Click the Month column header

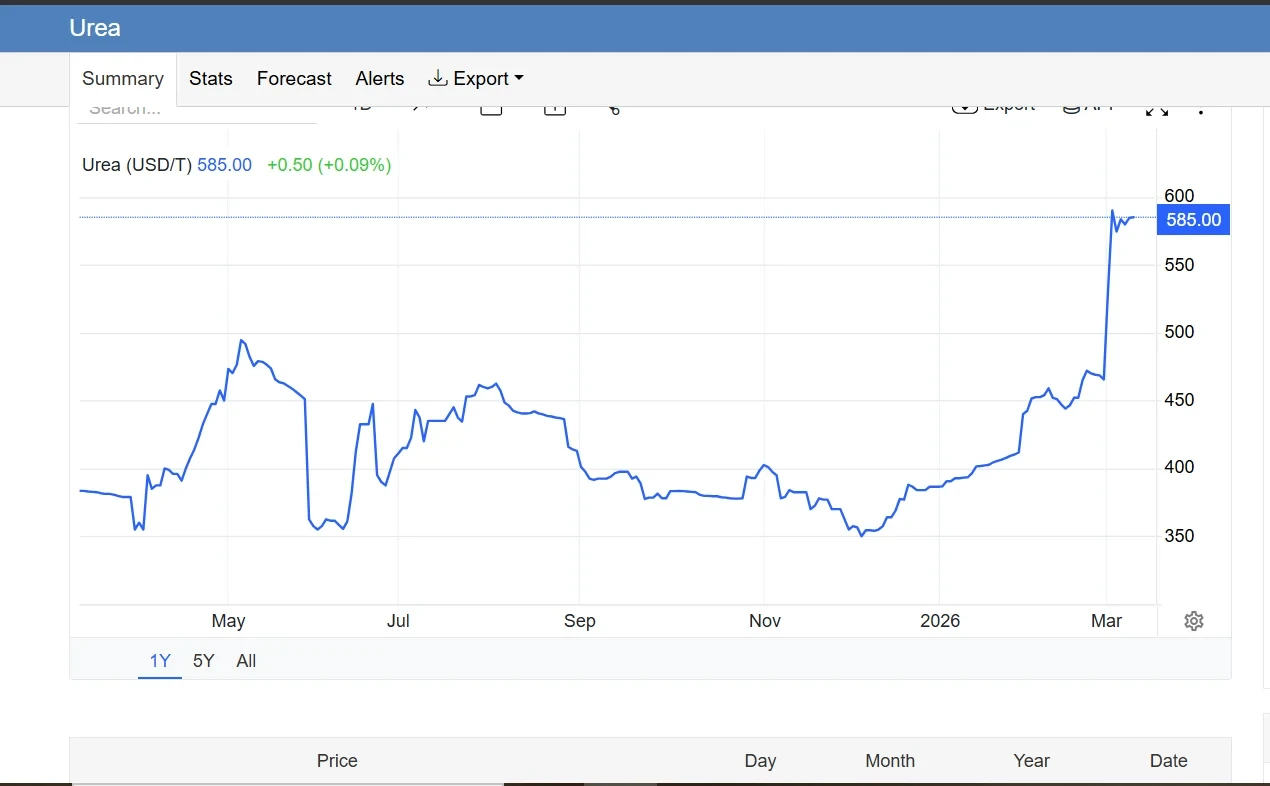click(890, 761)
